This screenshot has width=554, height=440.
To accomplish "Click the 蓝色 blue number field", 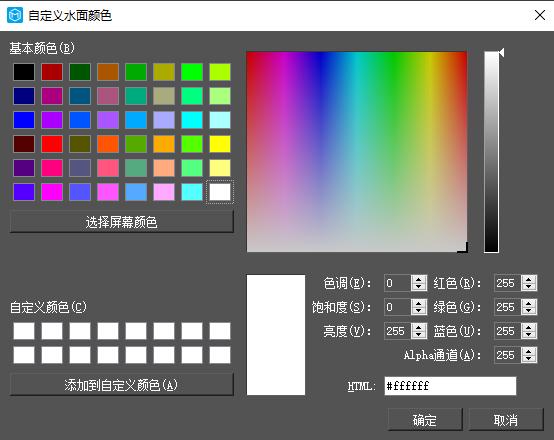I will [508, 331].
